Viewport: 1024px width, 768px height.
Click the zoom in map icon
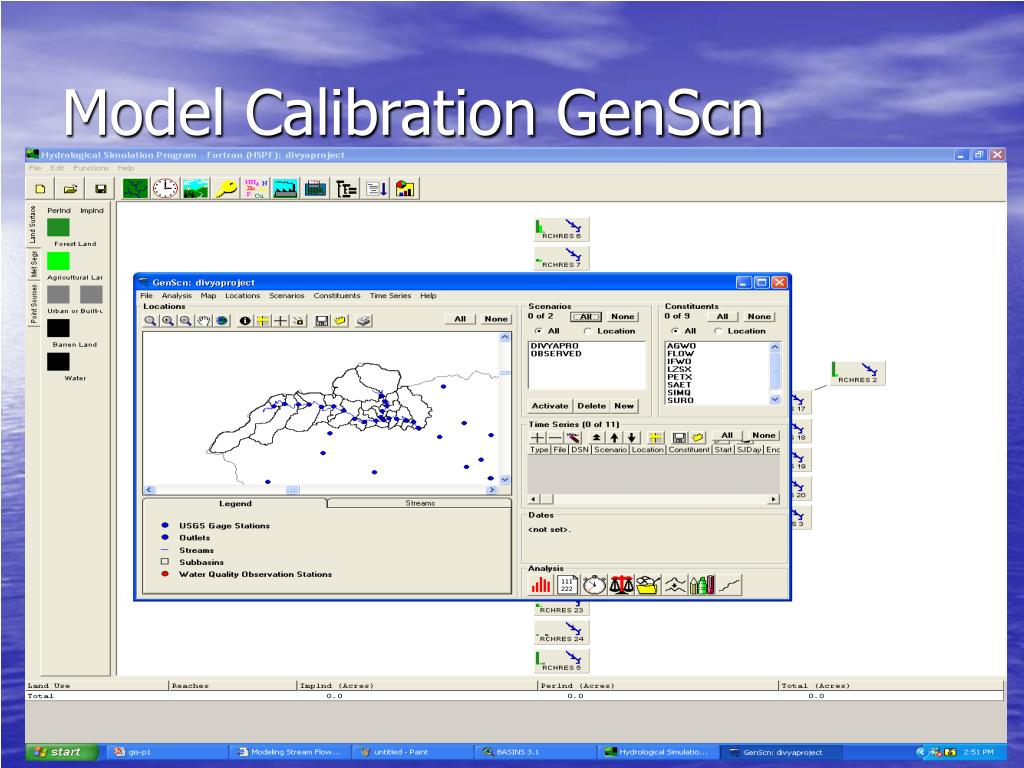pos(168,321)
